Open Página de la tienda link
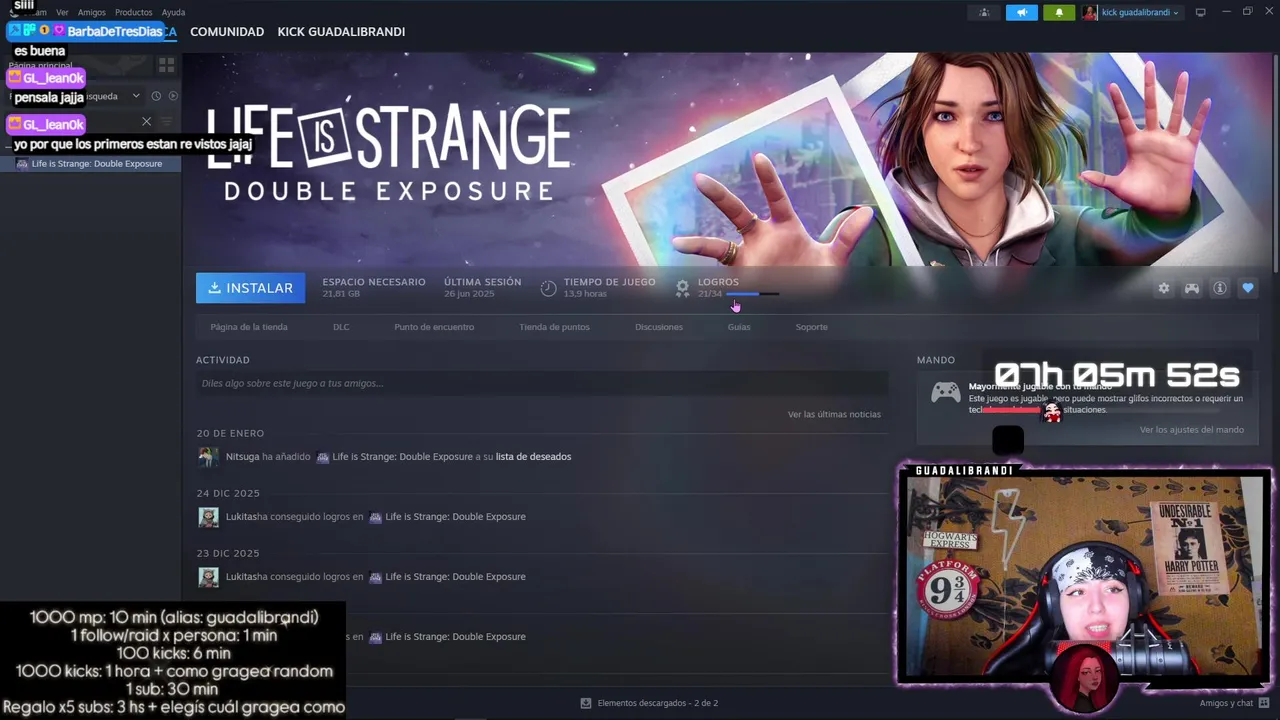 [249, 327]
